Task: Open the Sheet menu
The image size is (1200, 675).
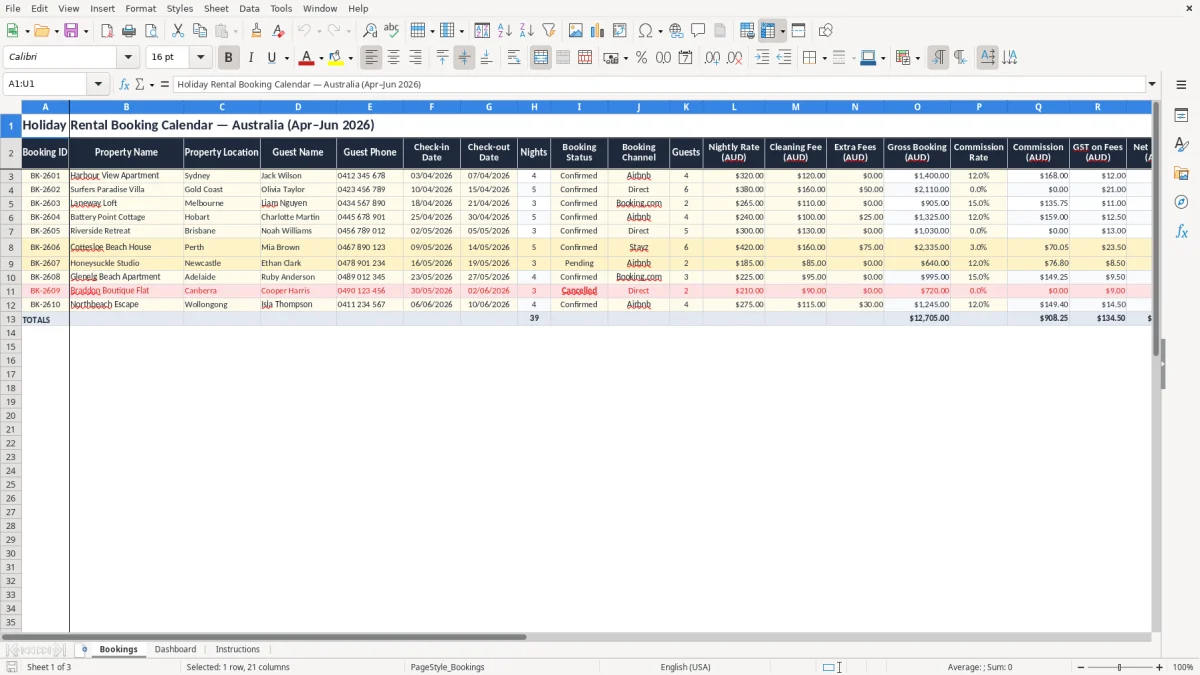Action: click(216, 8)
